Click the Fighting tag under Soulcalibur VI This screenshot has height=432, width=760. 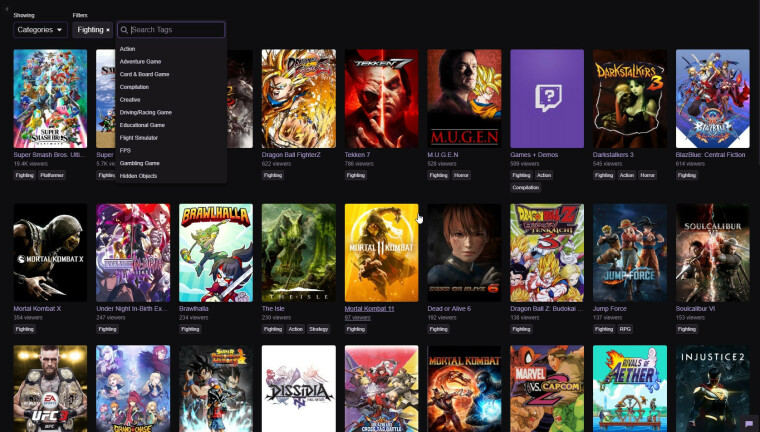(x=687, y=329)
